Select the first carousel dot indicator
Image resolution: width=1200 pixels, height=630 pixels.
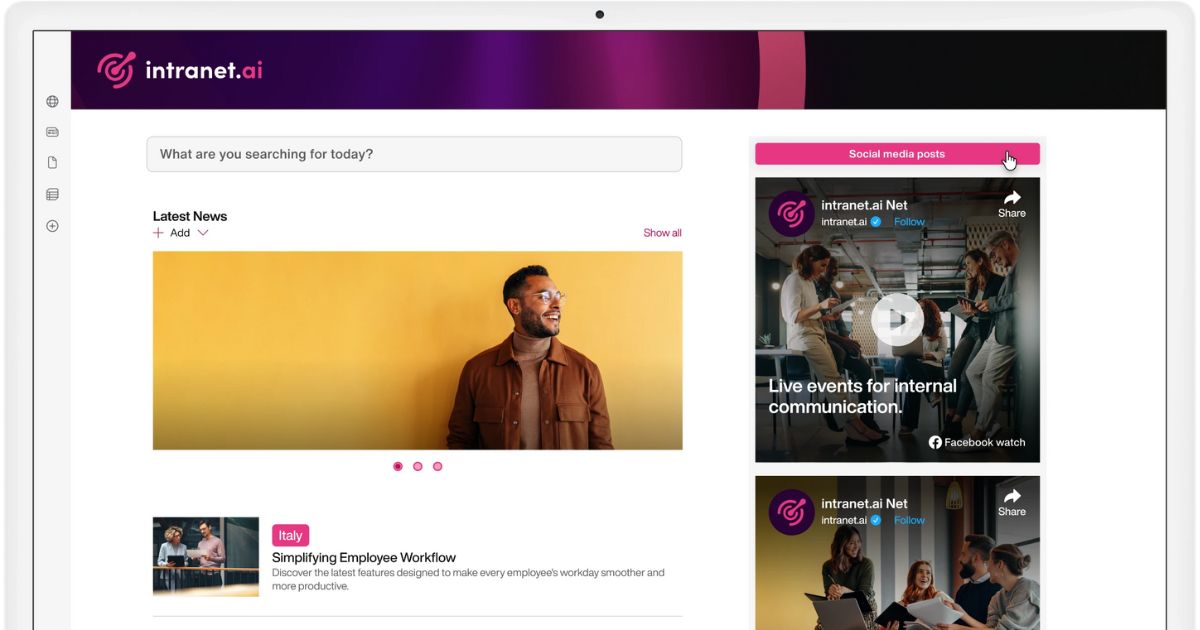(398, 466)
